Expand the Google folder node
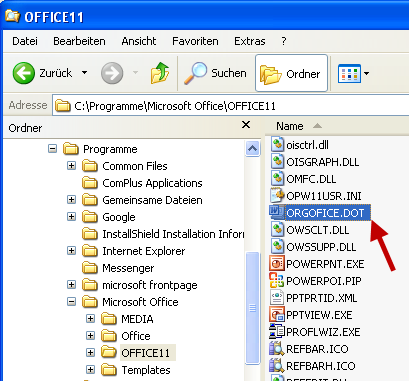The width and height of the screenshot is (409, 381). pyautogui.click(x=71, y=217)
